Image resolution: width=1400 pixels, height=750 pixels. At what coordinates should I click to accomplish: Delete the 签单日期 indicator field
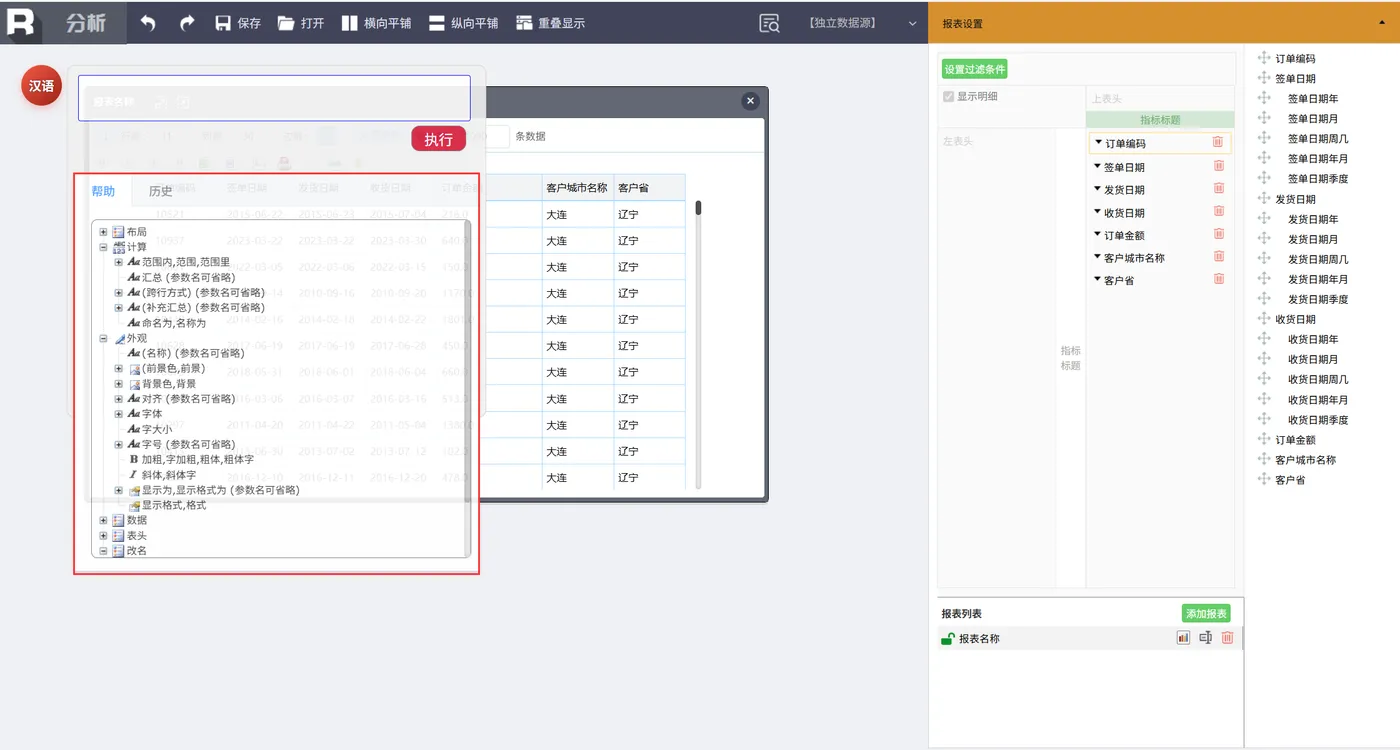[1218, 166]
